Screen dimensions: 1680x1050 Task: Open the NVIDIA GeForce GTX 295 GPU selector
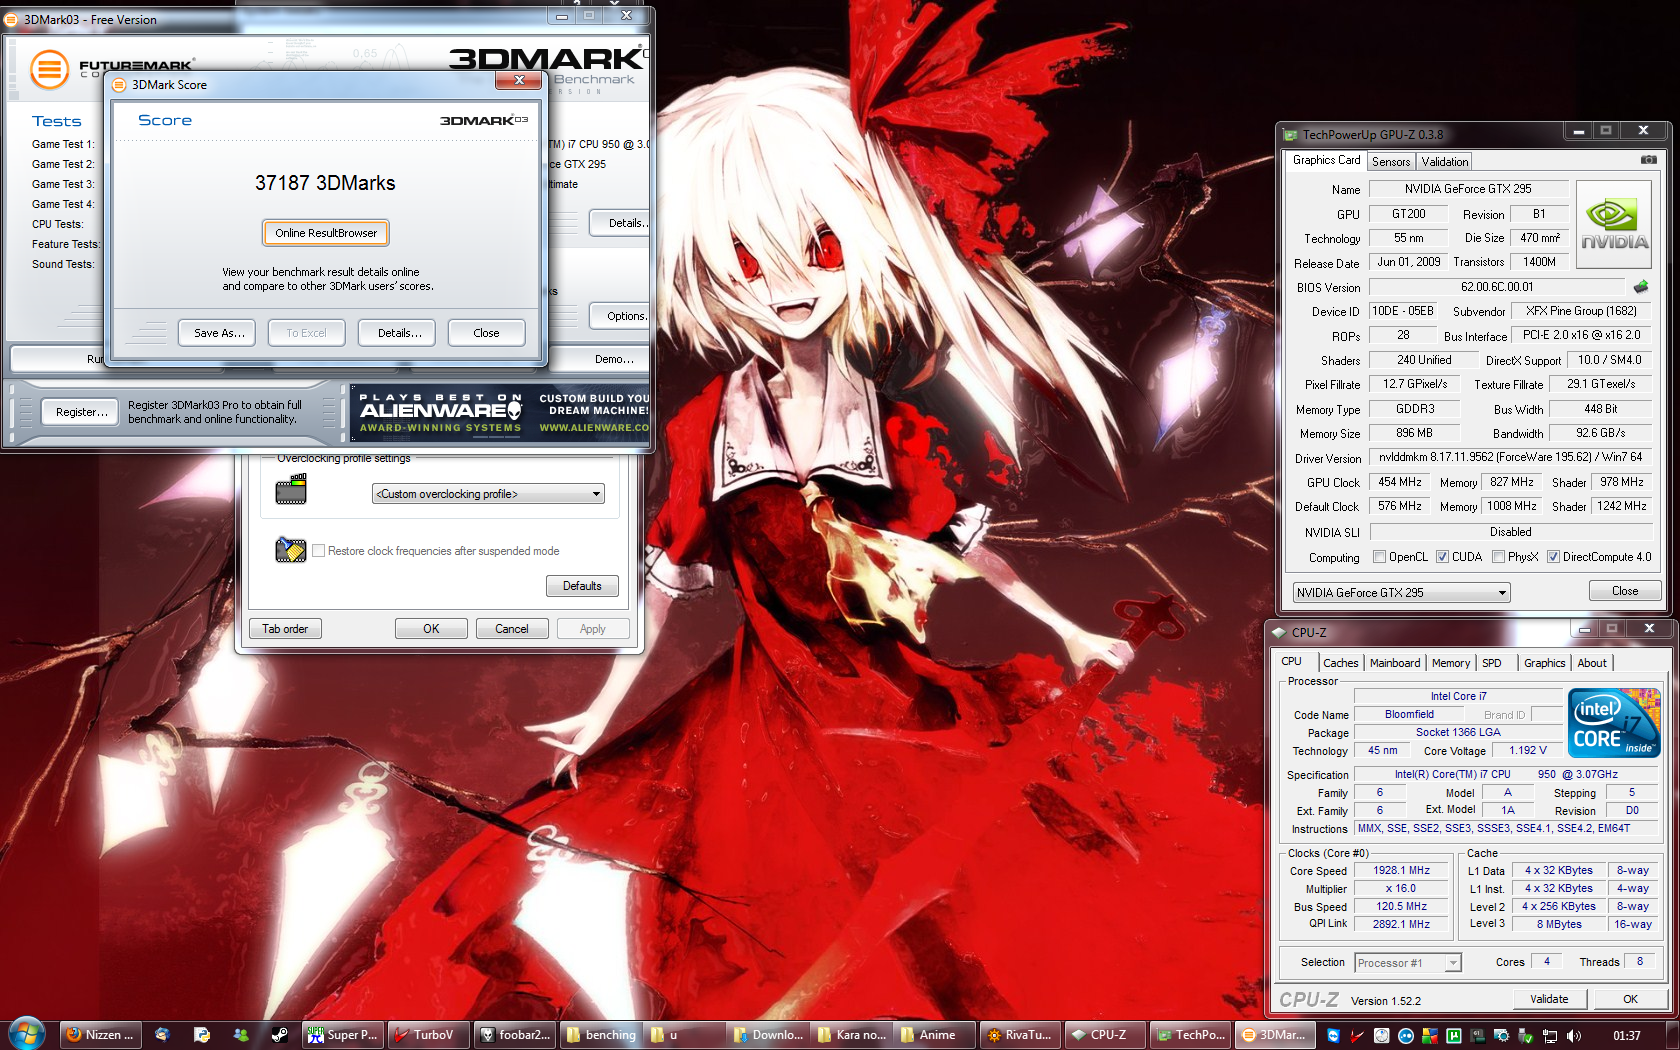pos(1401,593)
